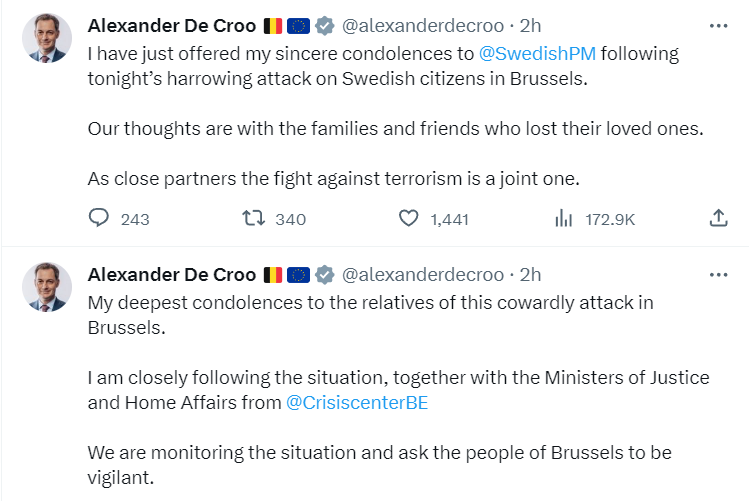
Task: Click verified badge on second tweet
Action: [x=325, y=274]
